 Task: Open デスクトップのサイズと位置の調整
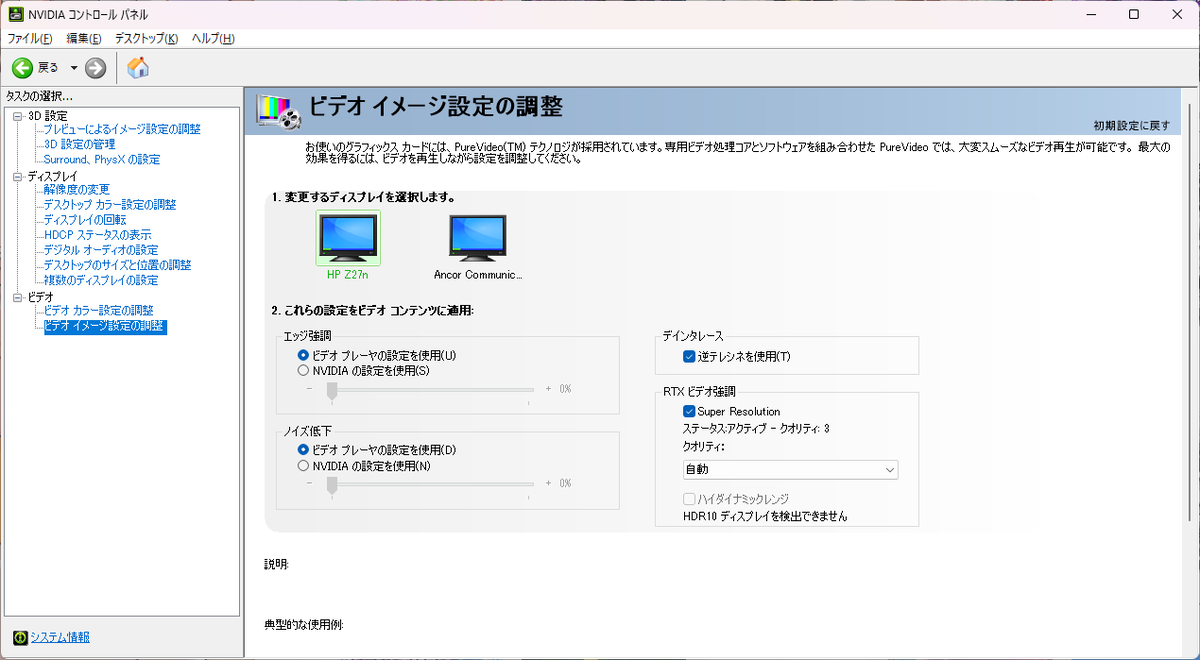[x=117, y=265]
